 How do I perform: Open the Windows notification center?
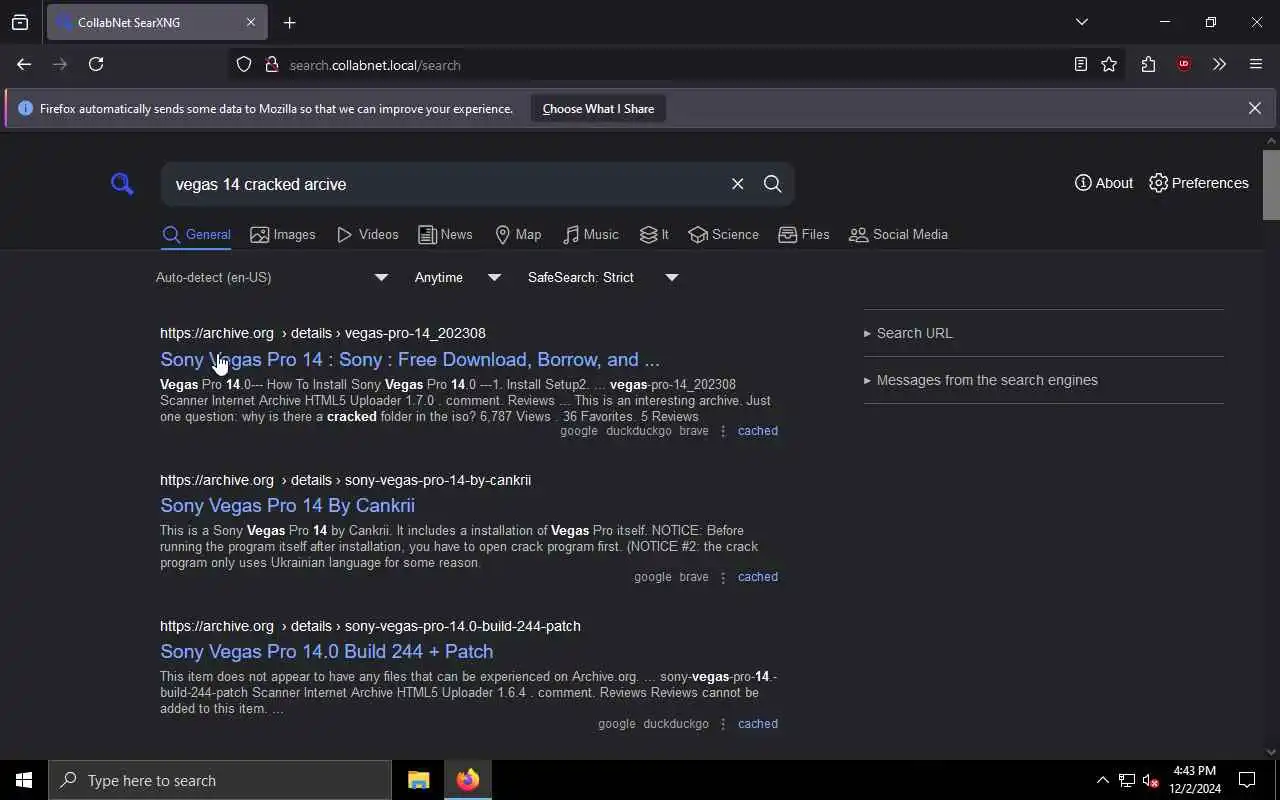1247,780
